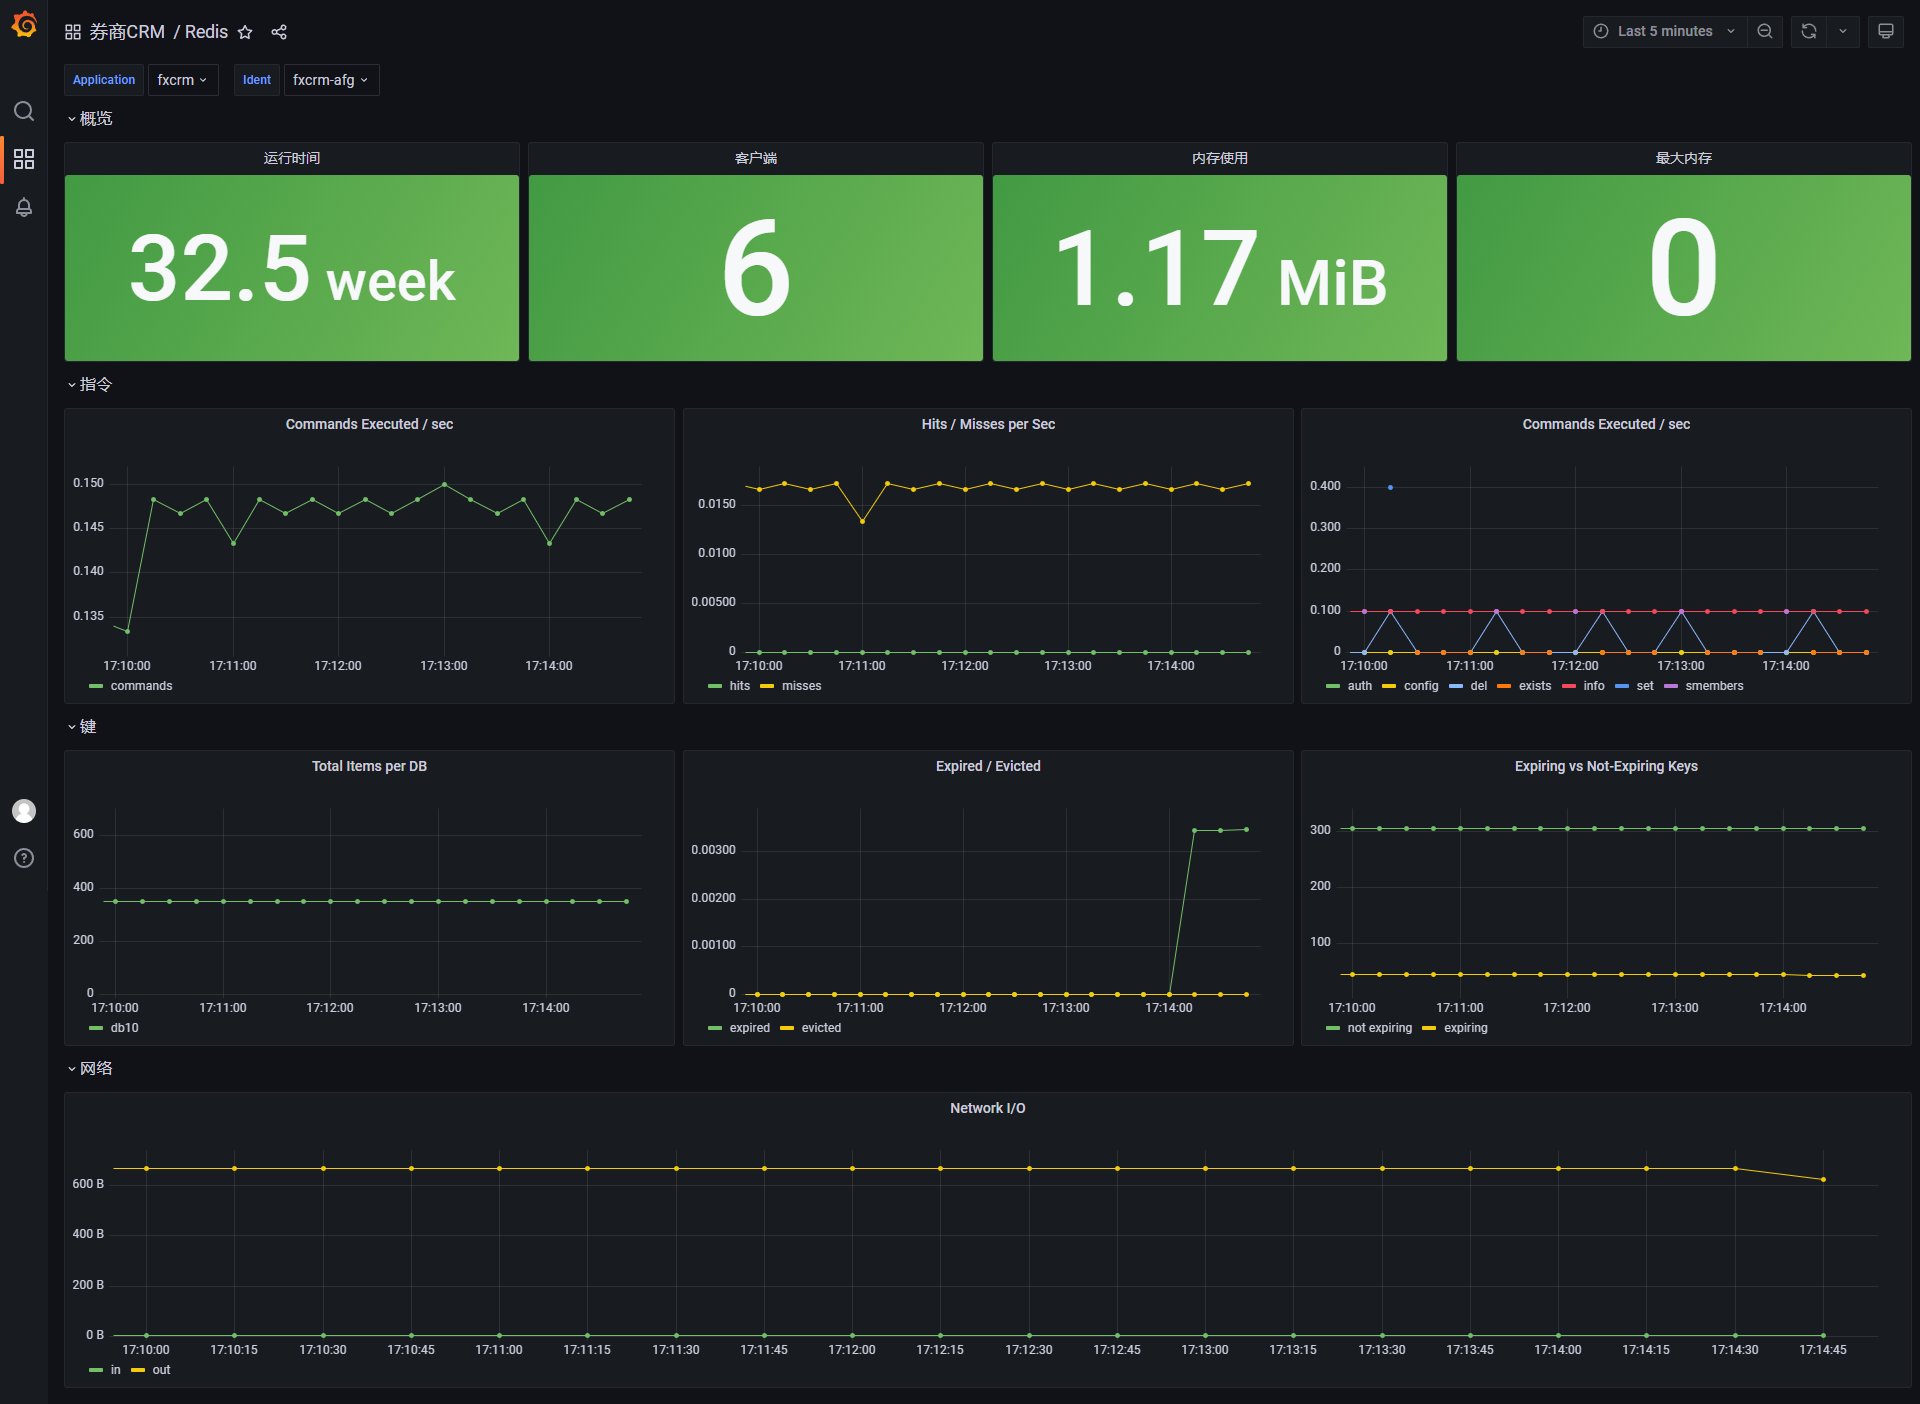Open the Last 5 minutes time picker

tap(1664, 31)
